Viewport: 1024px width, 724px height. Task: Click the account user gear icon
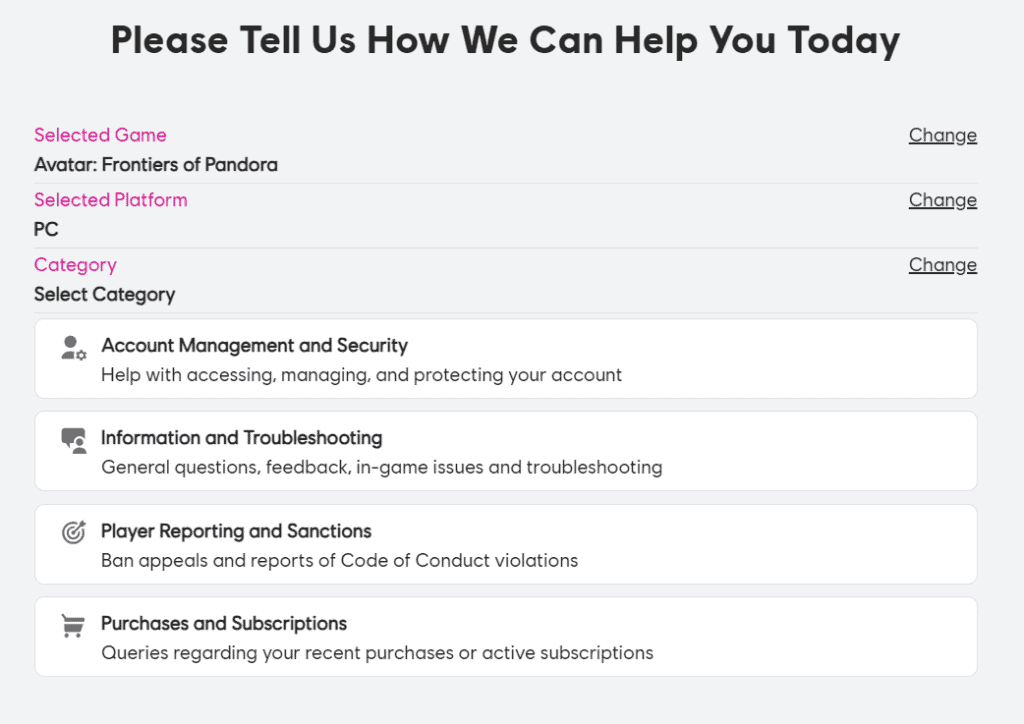click(73, 348)
